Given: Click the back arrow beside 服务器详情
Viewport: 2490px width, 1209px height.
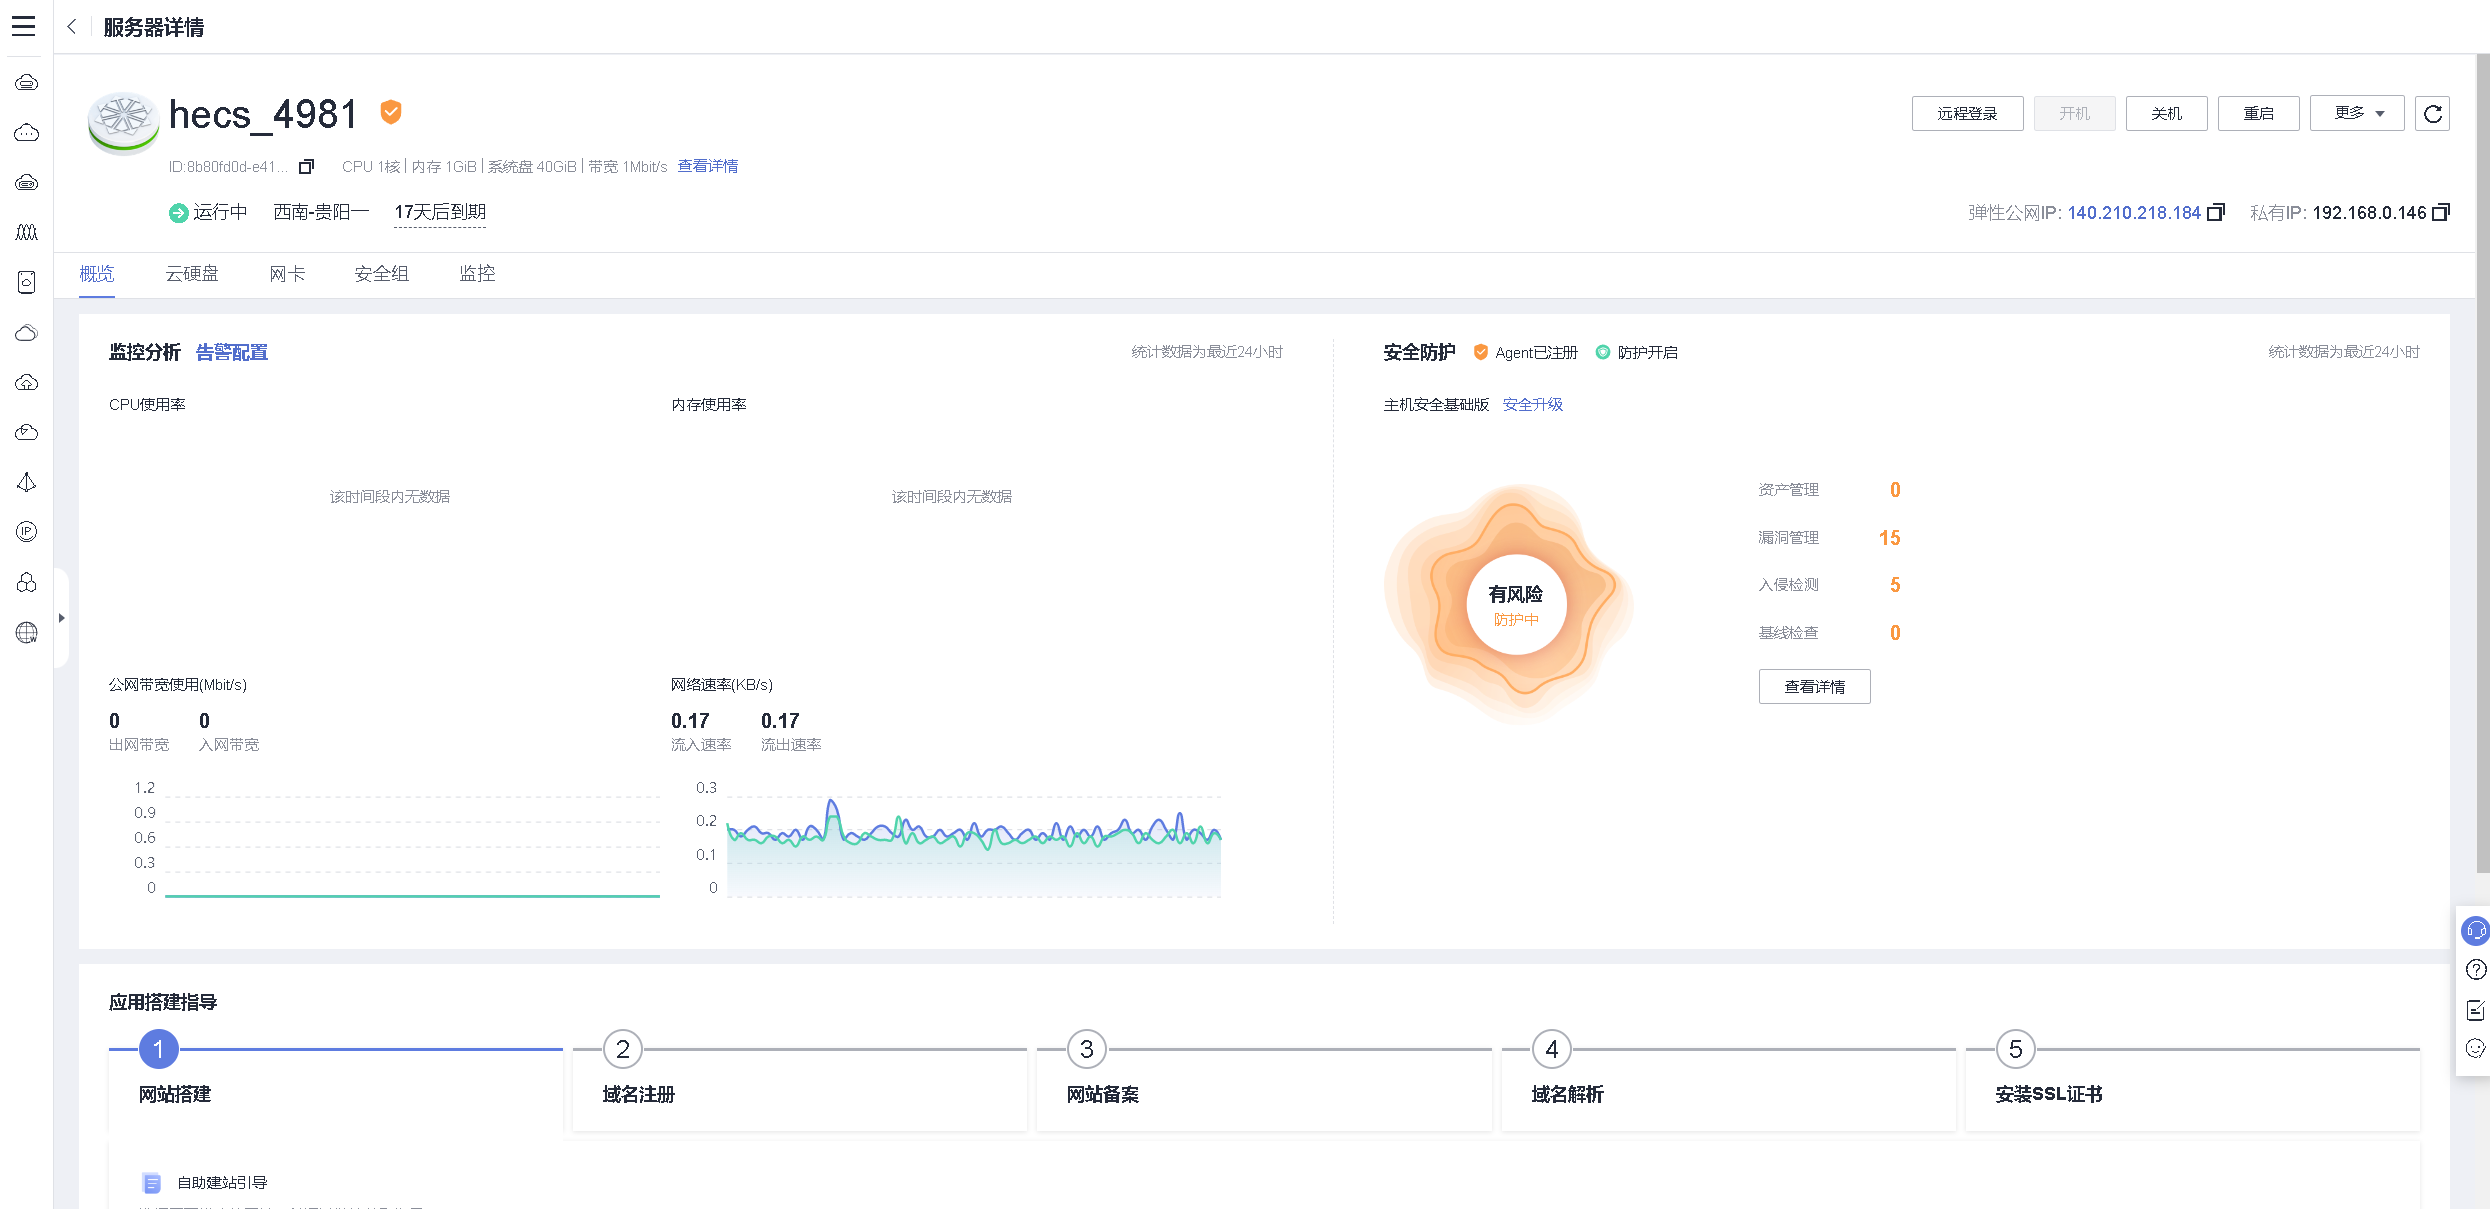Looking at the screenshot, I should coord(72,27).
